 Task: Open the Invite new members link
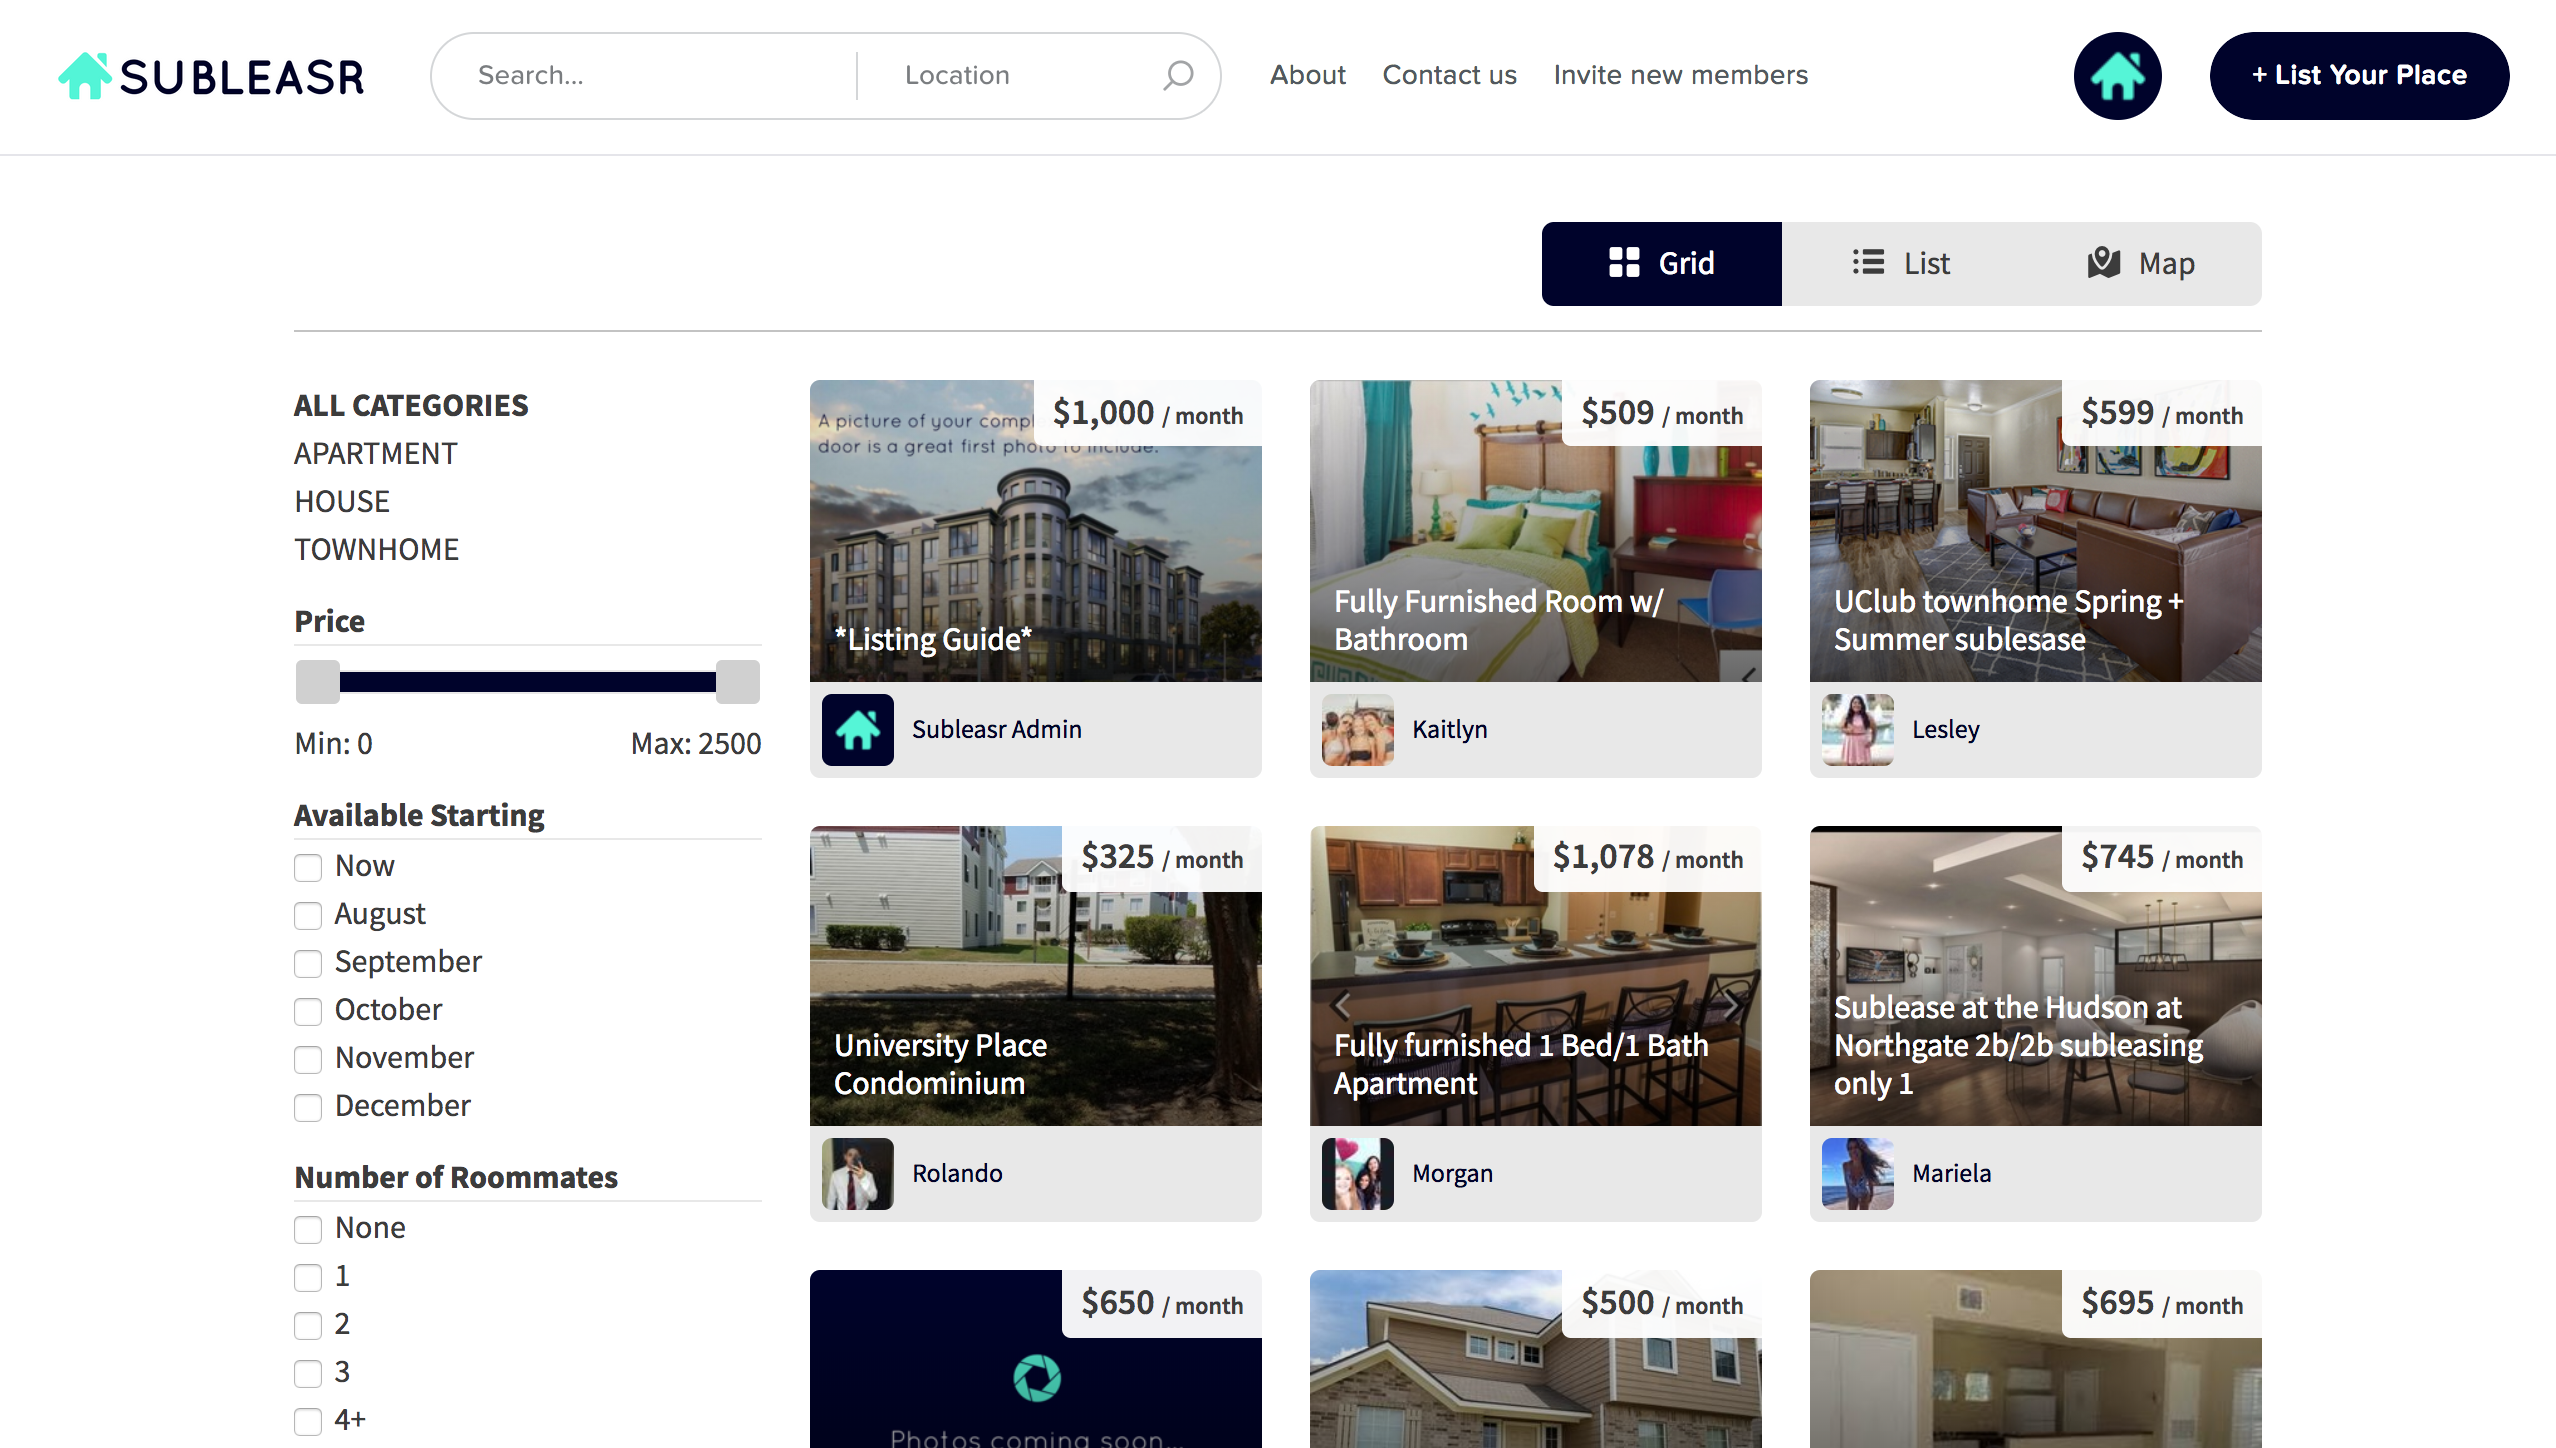1680,76
